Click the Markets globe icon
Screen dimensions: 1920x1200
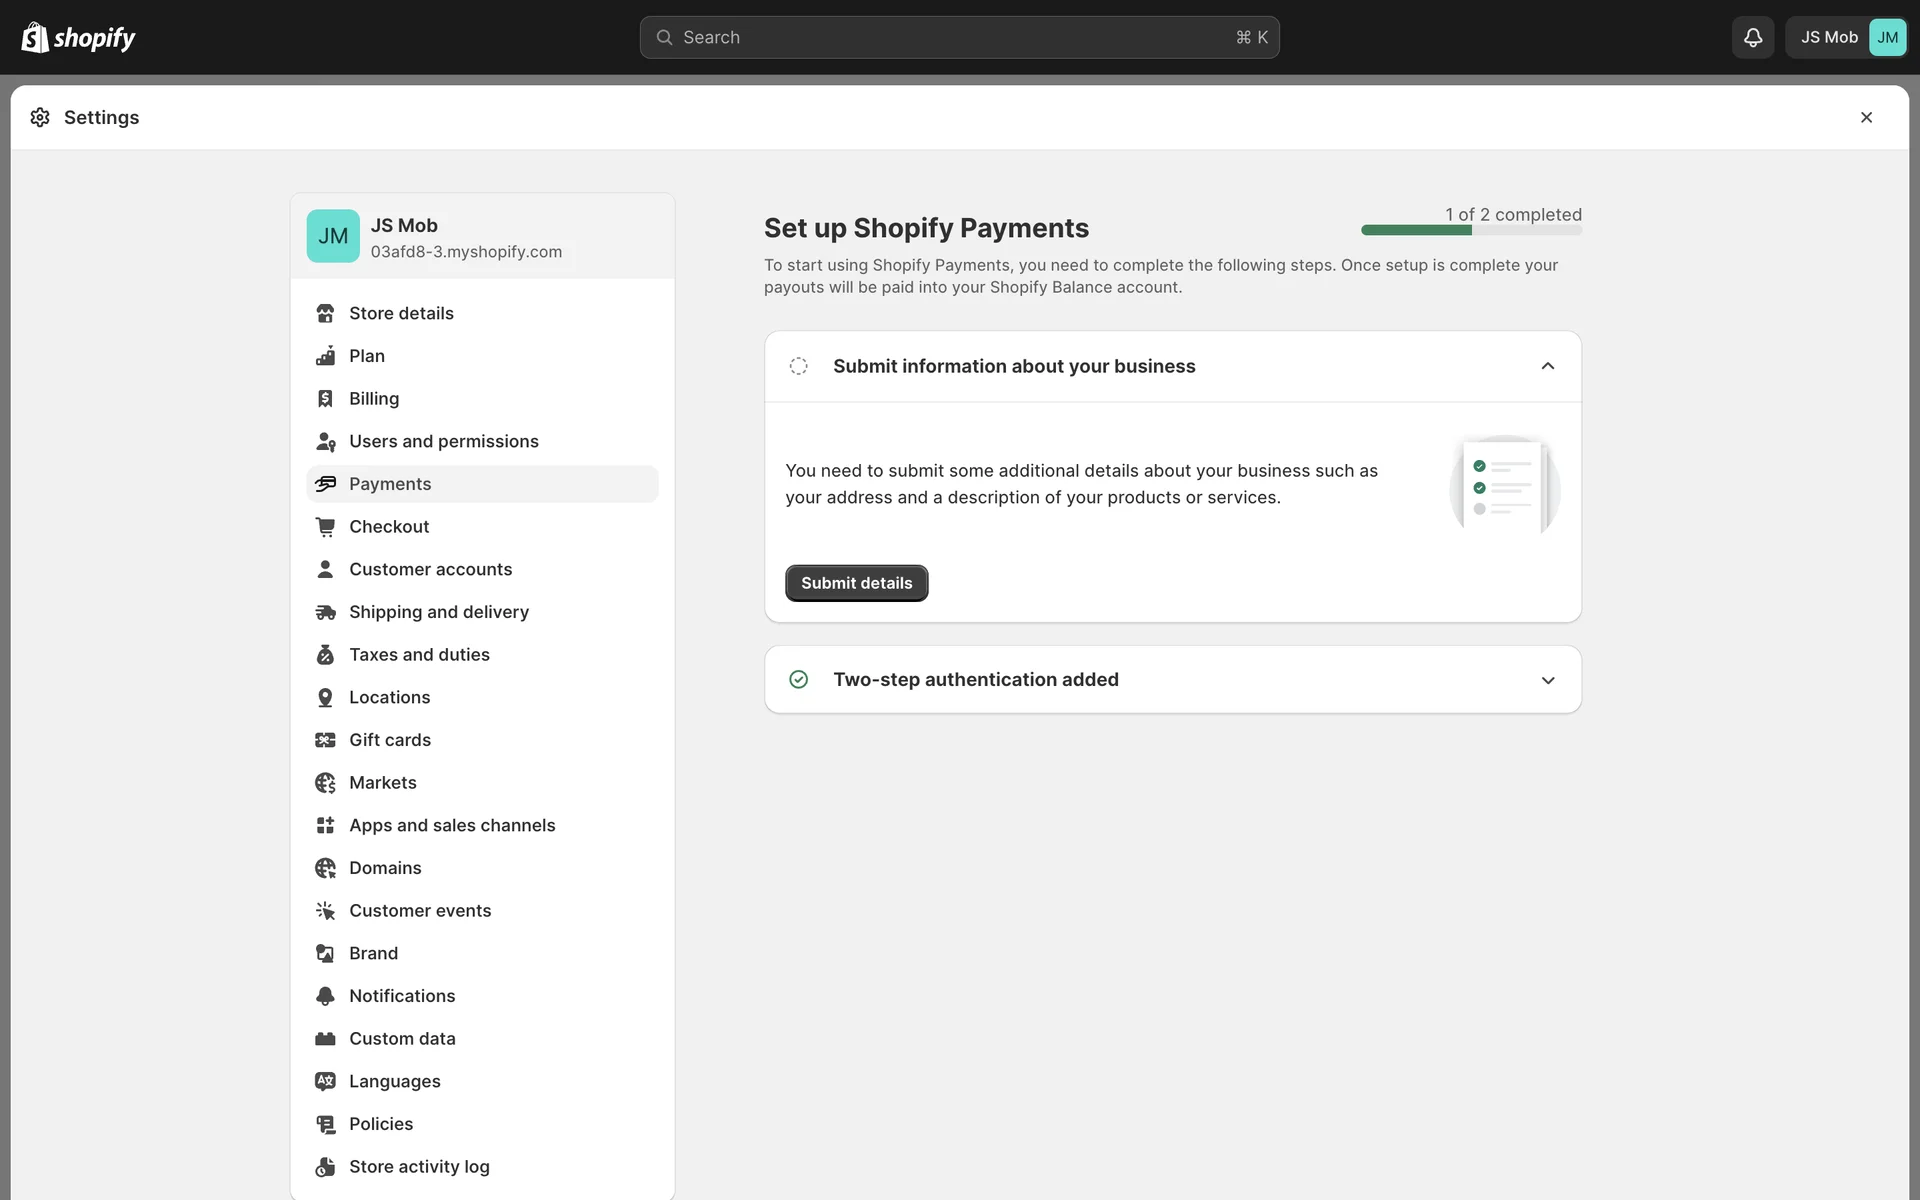tap(325, 783)
